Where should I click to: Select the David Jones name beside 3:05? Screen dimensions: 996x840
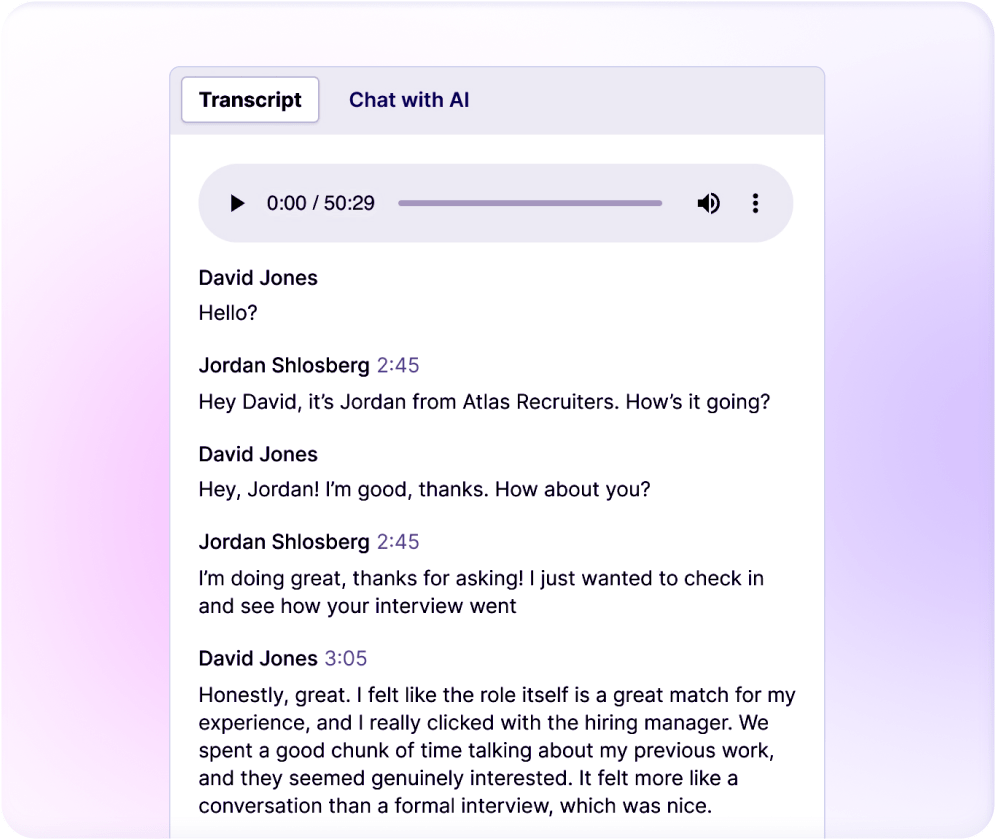(x=258, y=658)
